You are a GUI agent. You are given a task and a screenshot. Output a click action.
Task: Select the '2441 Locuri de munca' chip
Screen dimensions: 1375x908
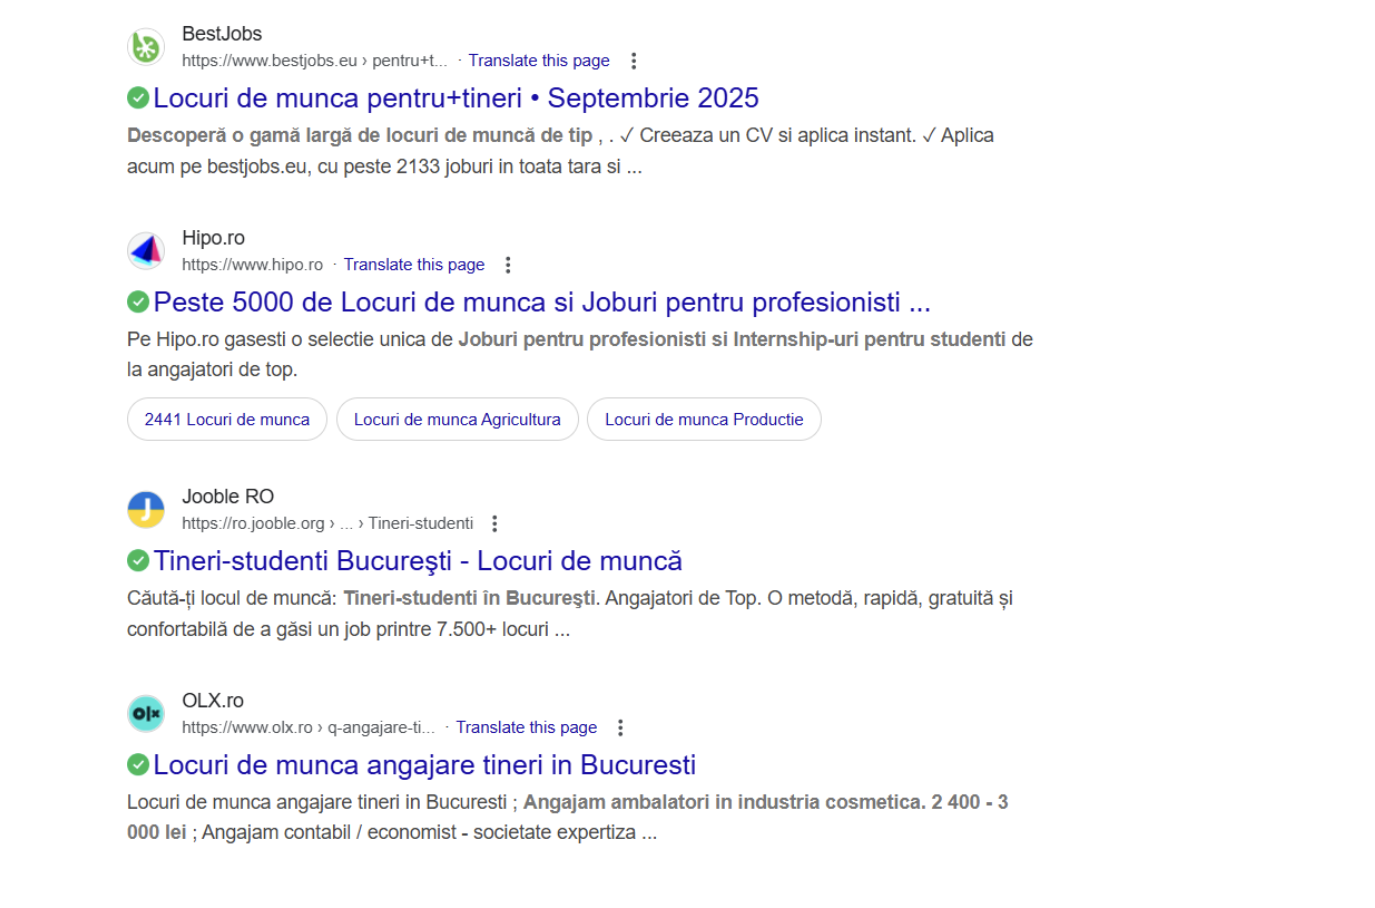(227, 420)
